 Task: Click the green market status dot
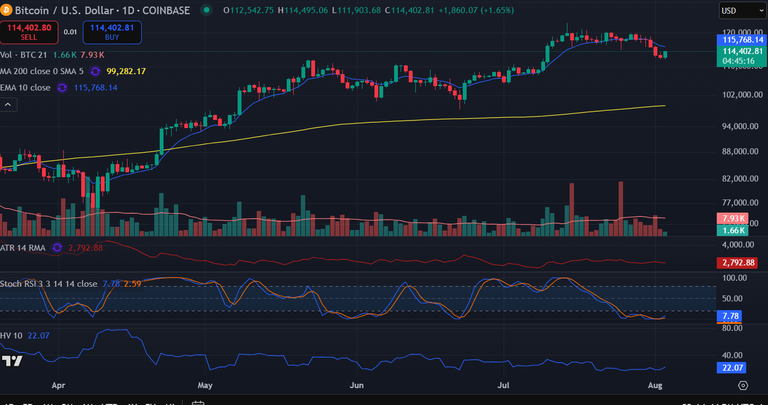(207, 10)
